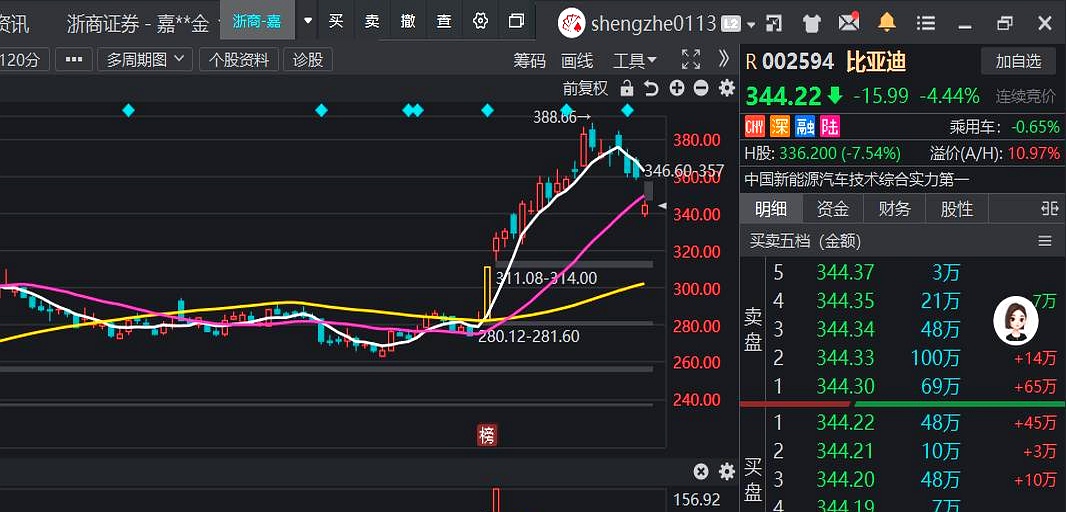Viewport: 1066px width, 512px height.
Task: Open the mail inbox envelope icon
Action: point(848,23)
